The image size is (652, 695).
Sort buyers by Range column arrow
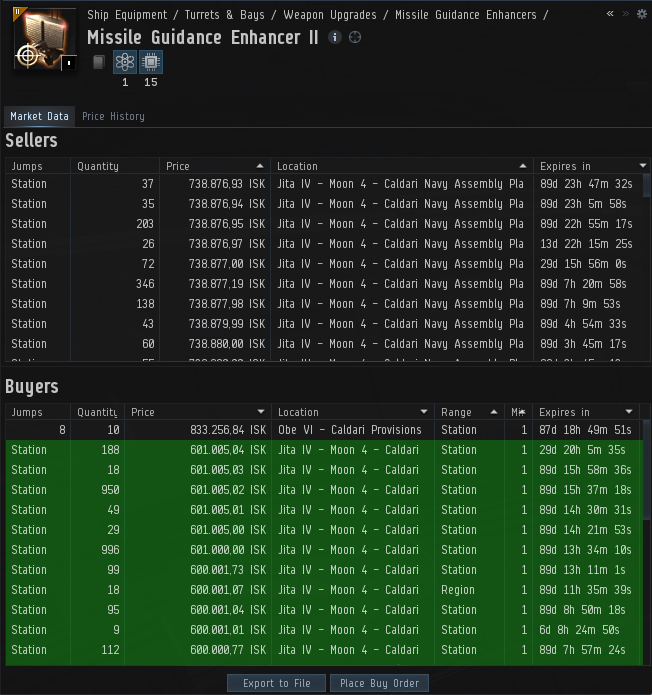494,412
